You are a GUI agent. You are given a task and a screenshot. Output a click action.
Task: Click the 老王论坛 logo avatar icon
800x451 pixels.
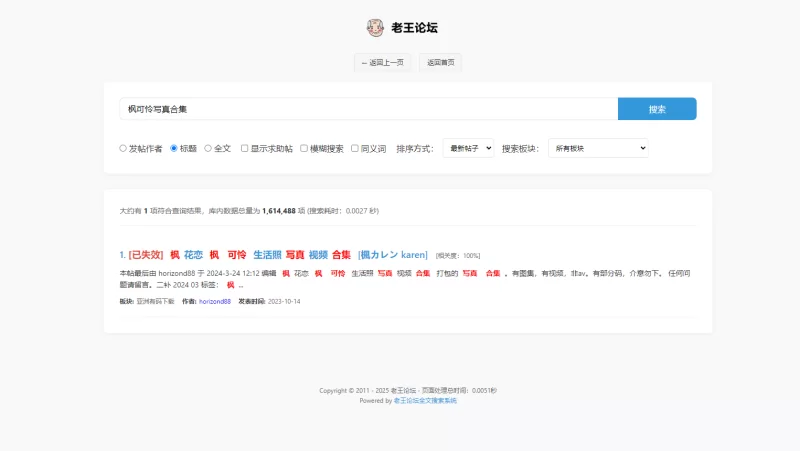[x=375, y=27]
